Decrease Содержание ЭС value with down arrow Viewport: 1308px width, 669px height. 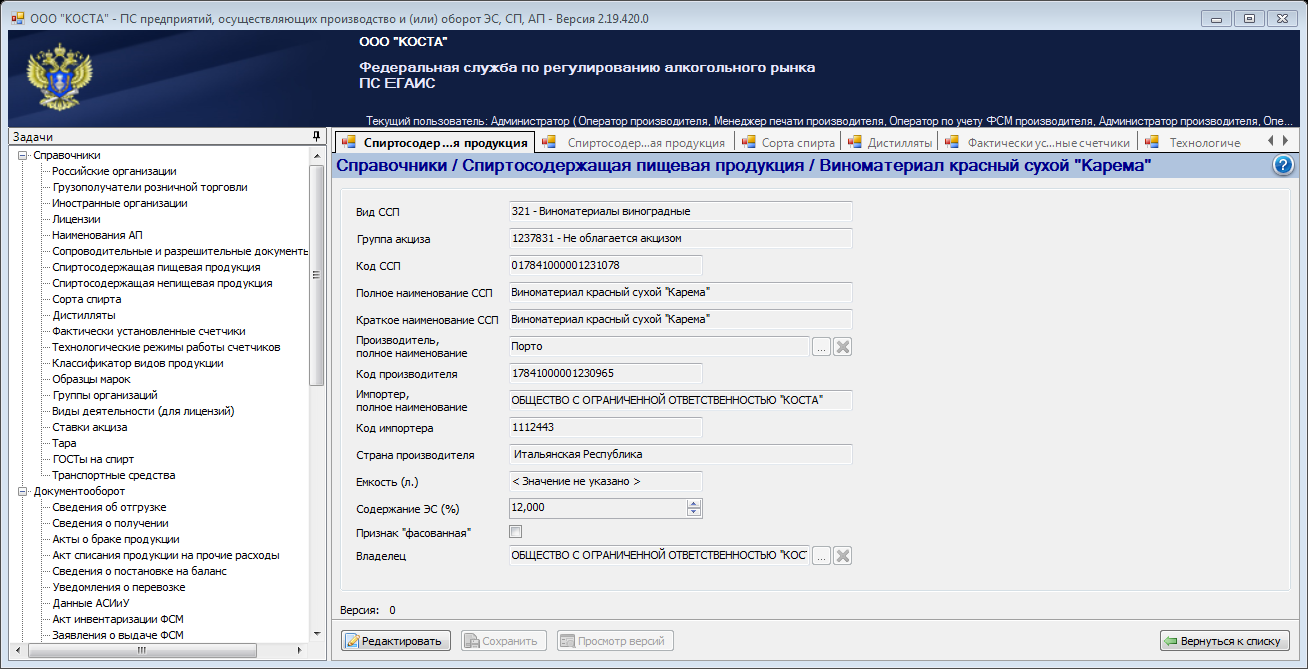tap(694, 512)
